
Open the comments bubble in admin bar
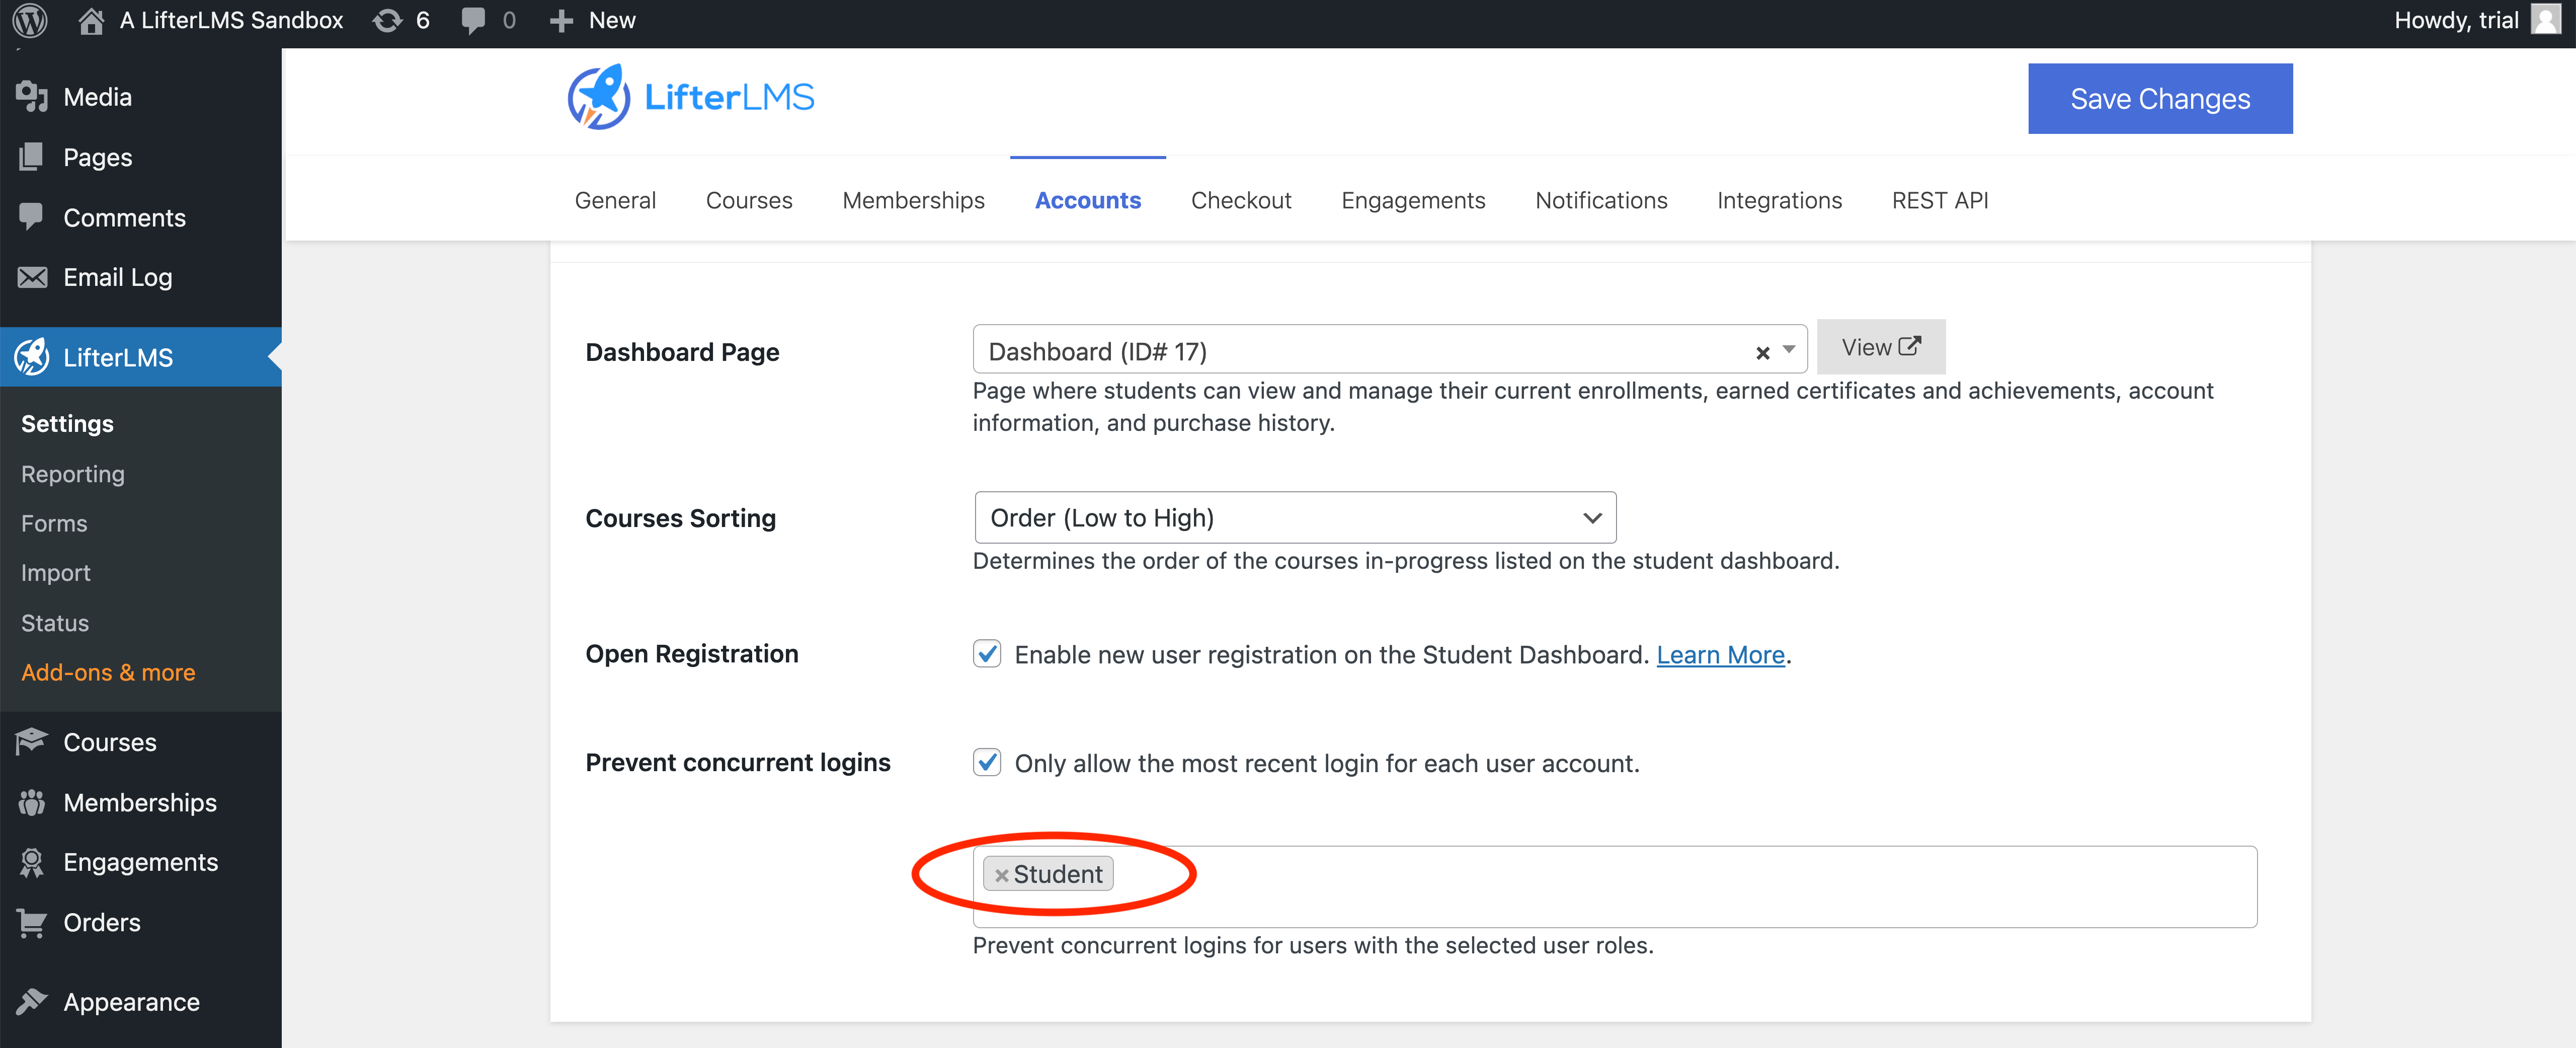click(x=474, y=20)
